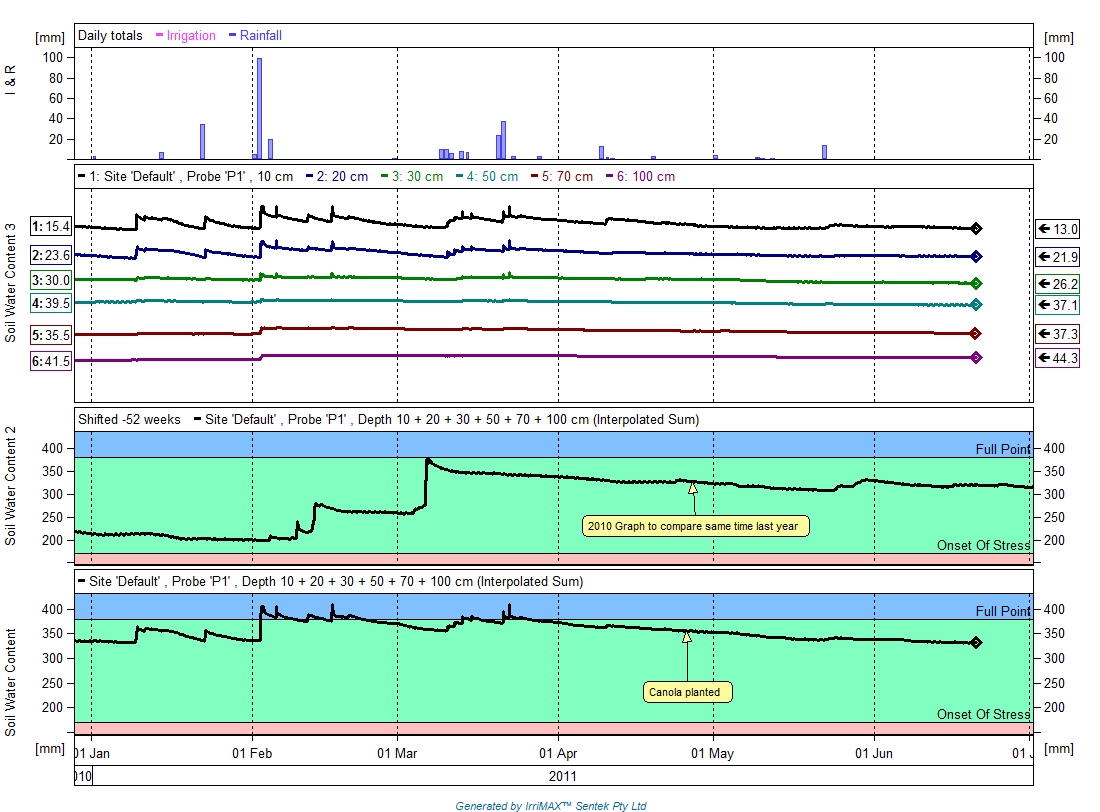Click the 10 cm sensor end diamond marker
The image size is (1100, 812).
(976, 228)
